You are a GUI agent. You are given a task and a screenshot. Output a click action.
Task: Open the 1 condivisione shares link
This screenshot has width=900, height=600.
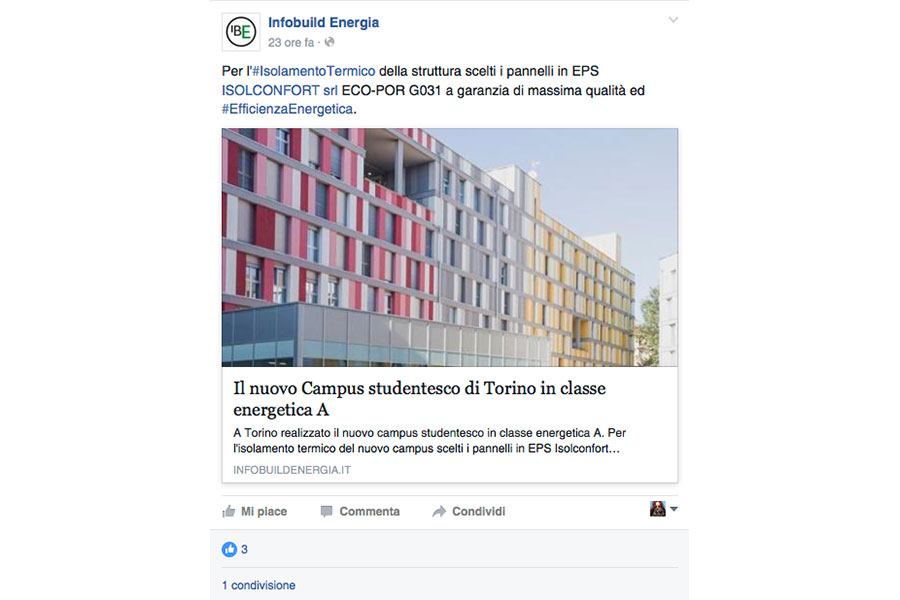(259, 585)
